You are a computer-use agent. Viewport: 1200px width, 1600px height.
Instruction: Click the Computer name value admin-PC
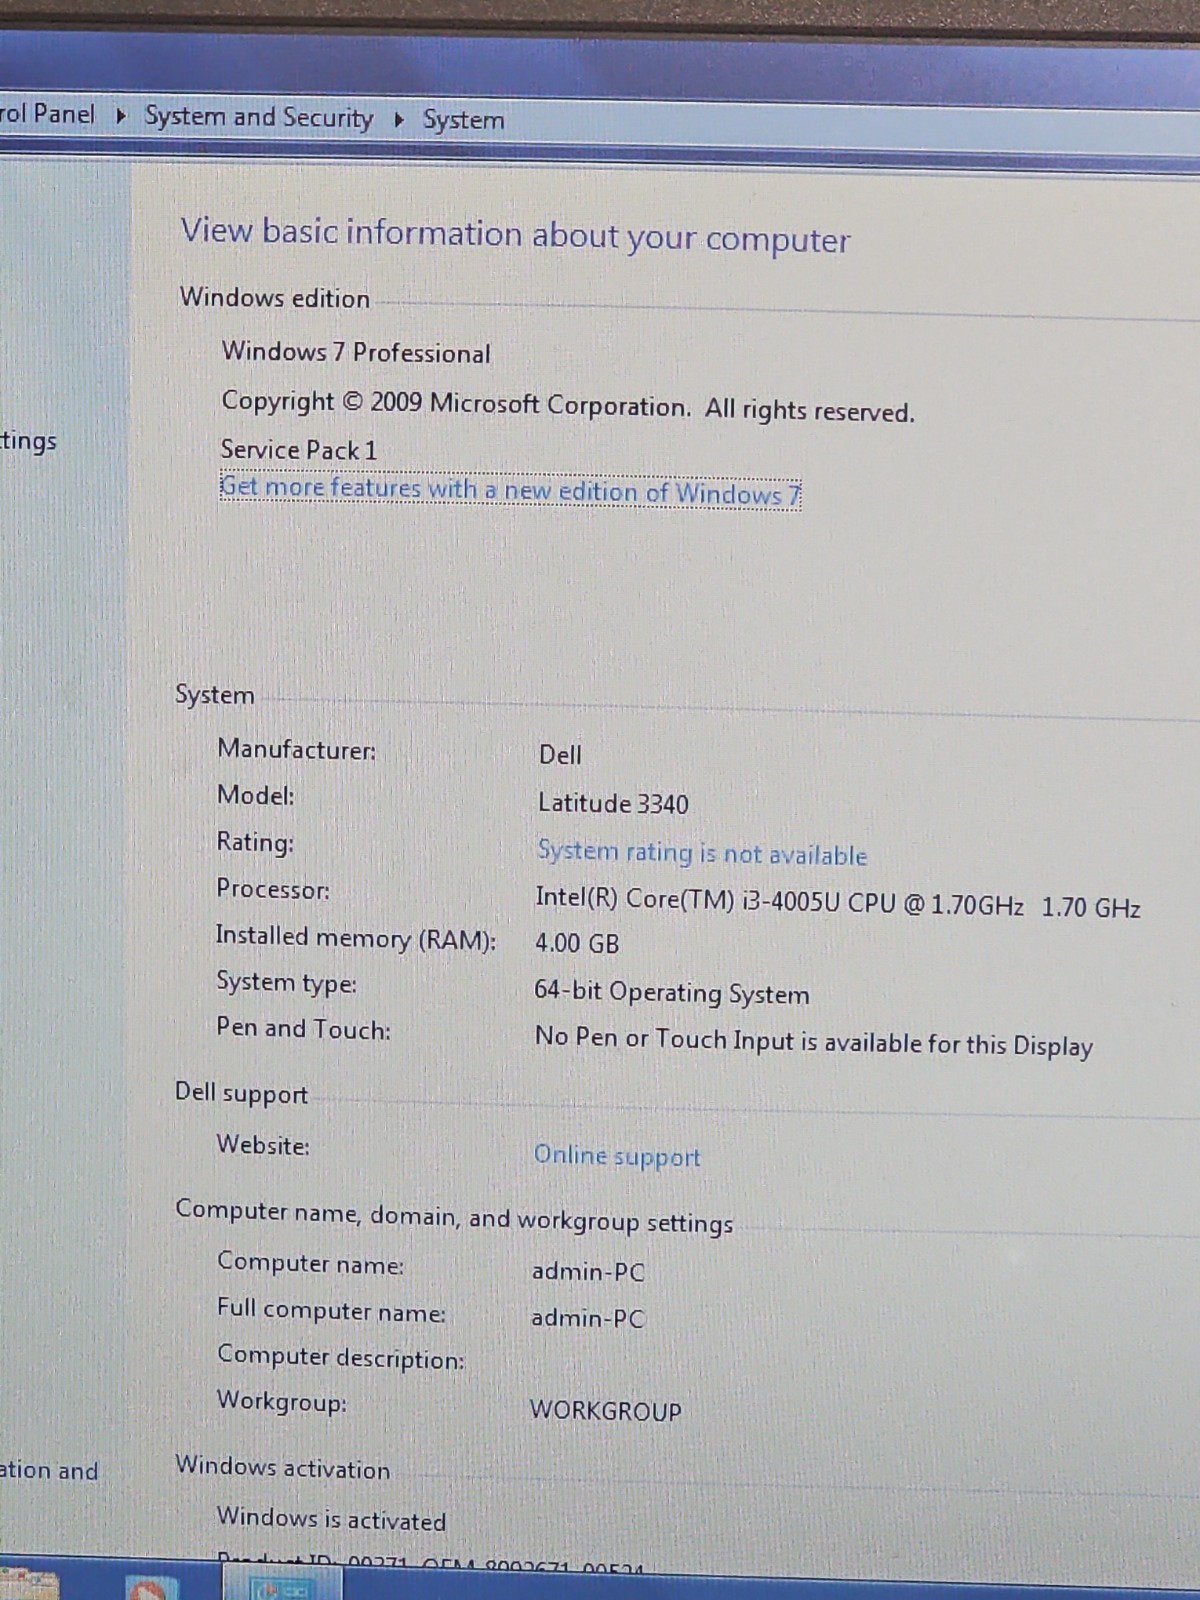point(588,1272)
